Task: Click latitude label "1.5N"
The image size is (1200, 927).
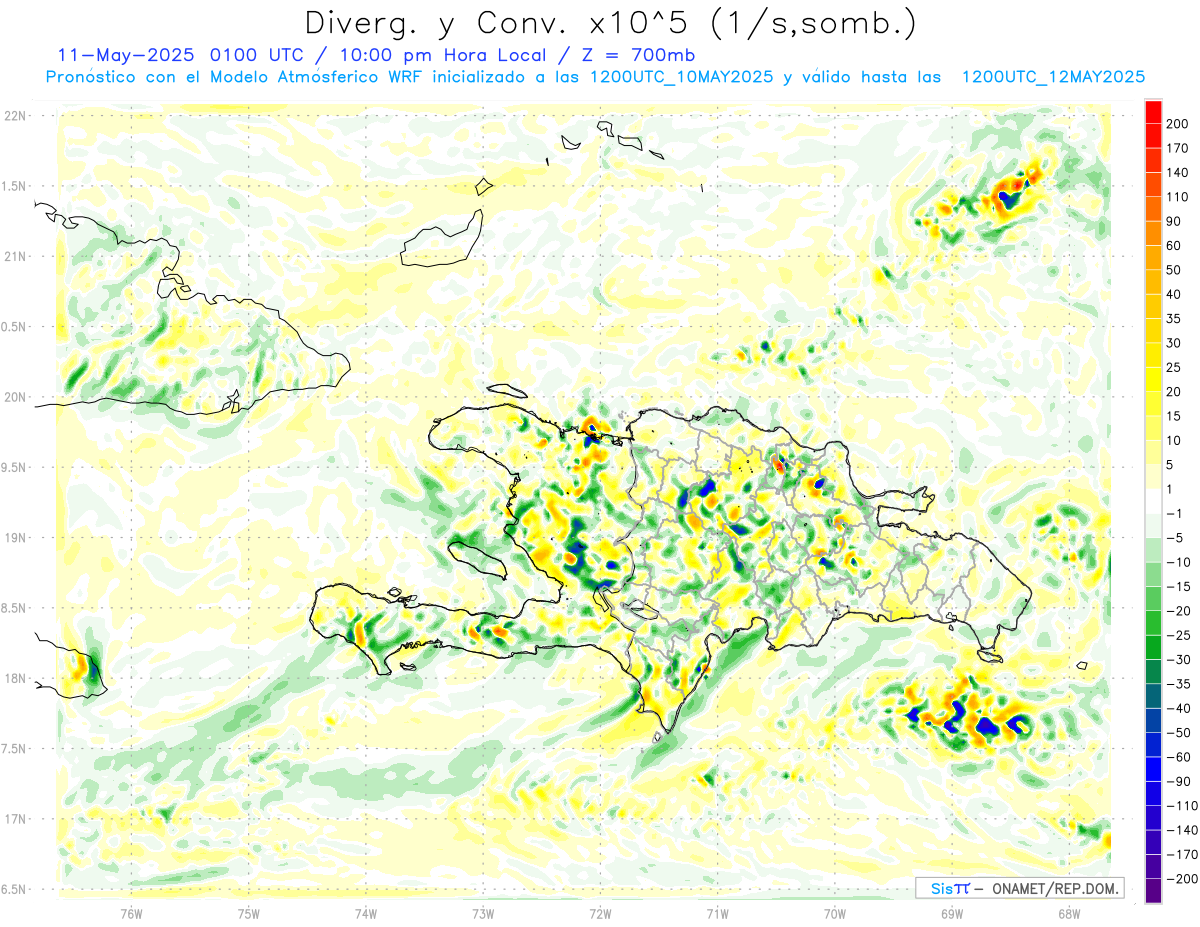Action: coord(14,186)
